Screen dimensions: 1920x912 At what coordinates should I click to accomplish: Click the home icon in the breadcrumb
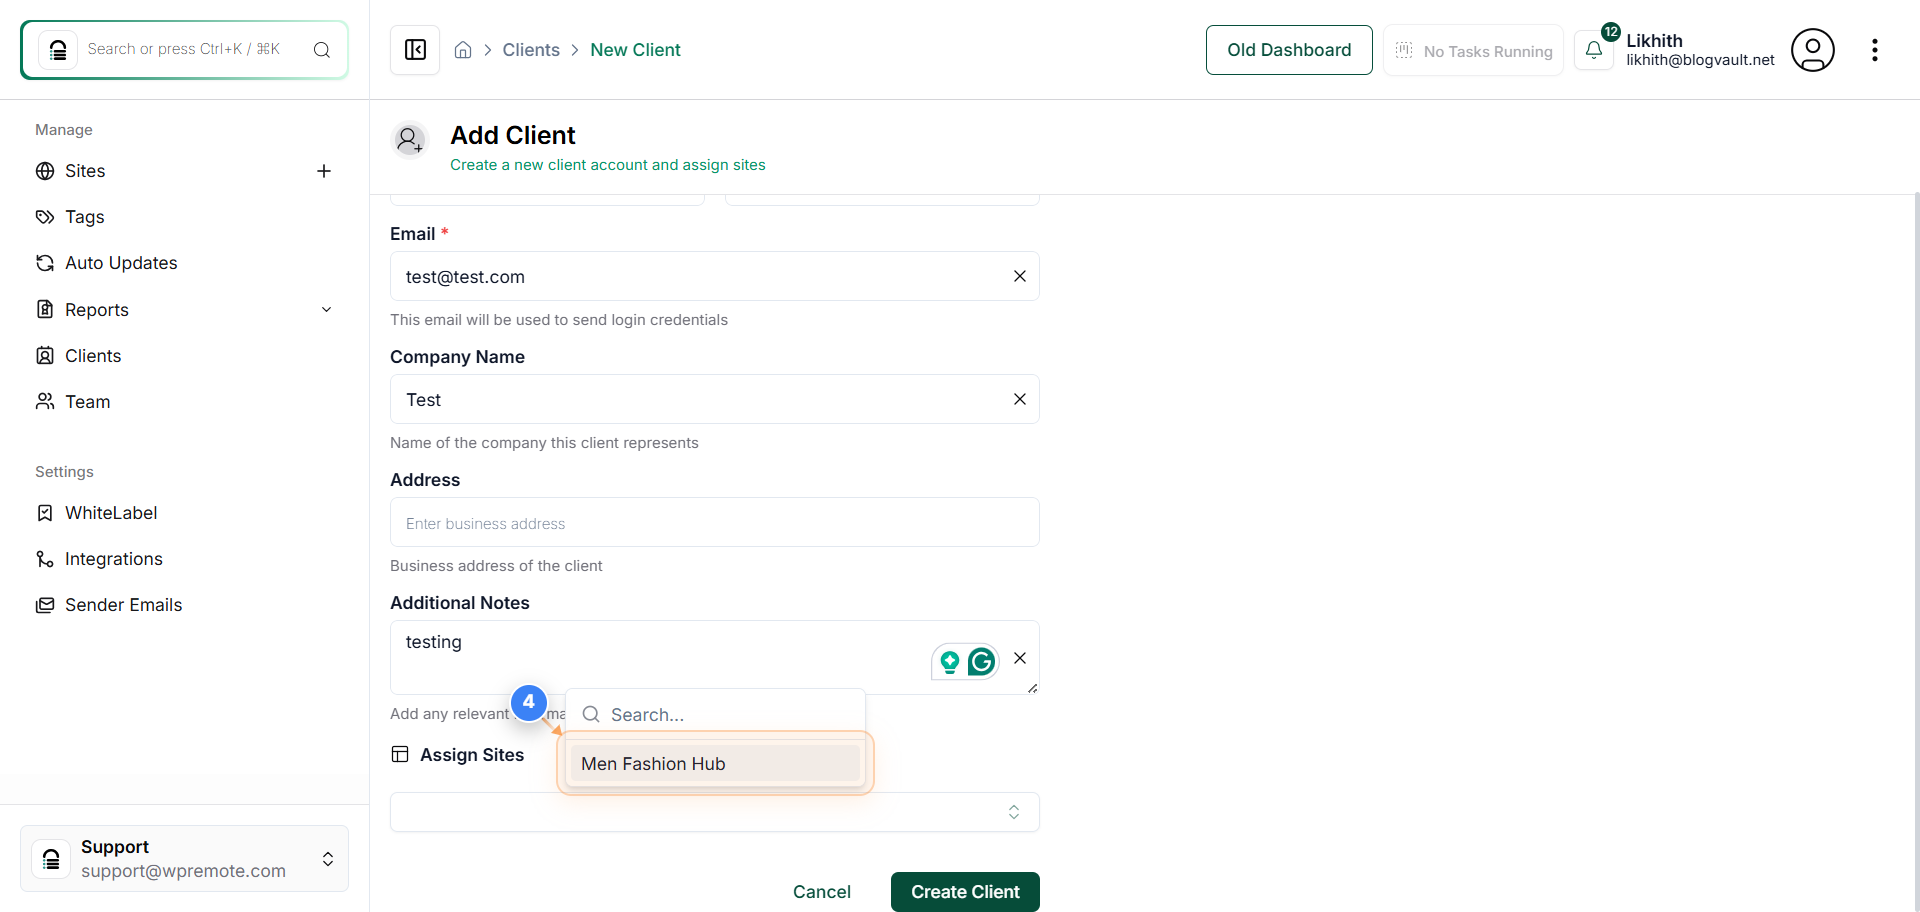coord(462,49)
